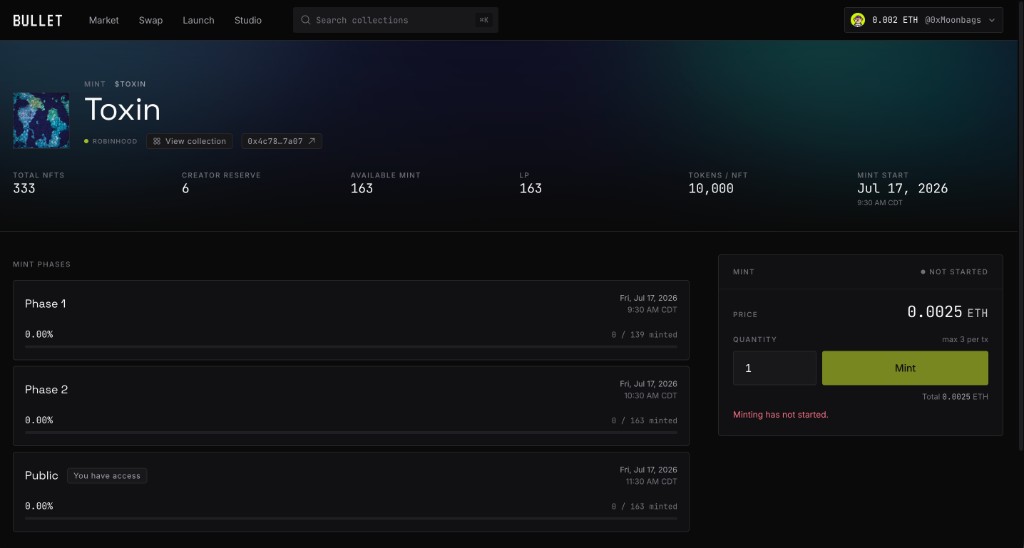Screen dimensions: 1024x548
Task: Click the max 3 per tx text
Action: [965, 340]
